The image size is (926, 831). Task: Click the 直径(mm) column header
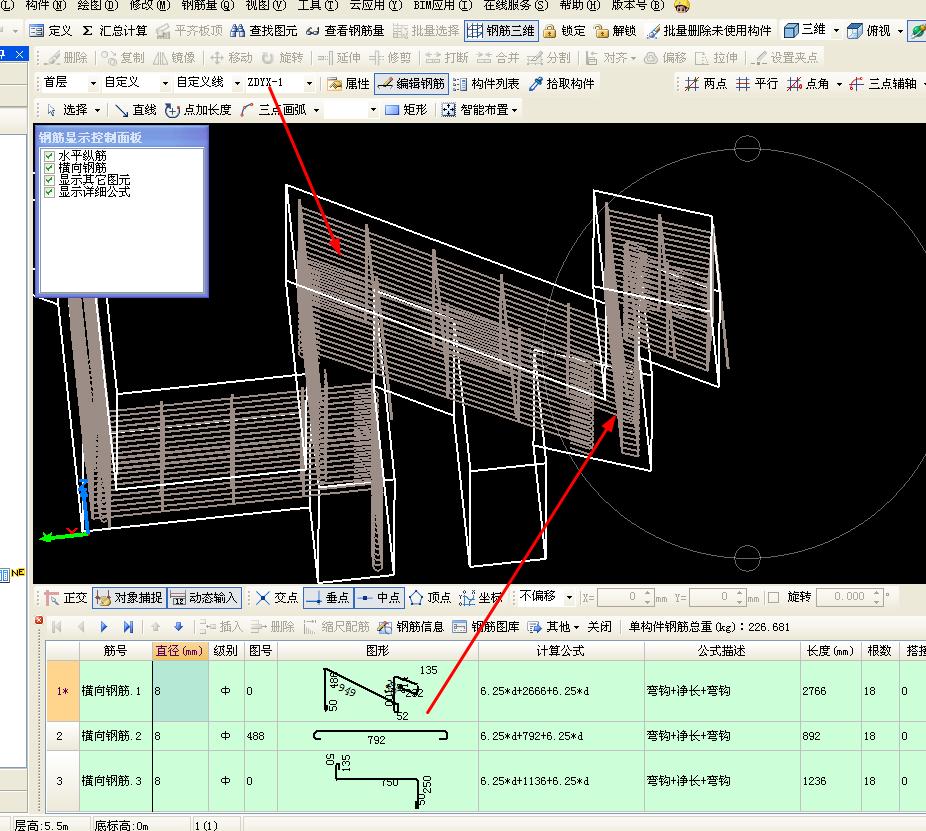coord(180,651)
